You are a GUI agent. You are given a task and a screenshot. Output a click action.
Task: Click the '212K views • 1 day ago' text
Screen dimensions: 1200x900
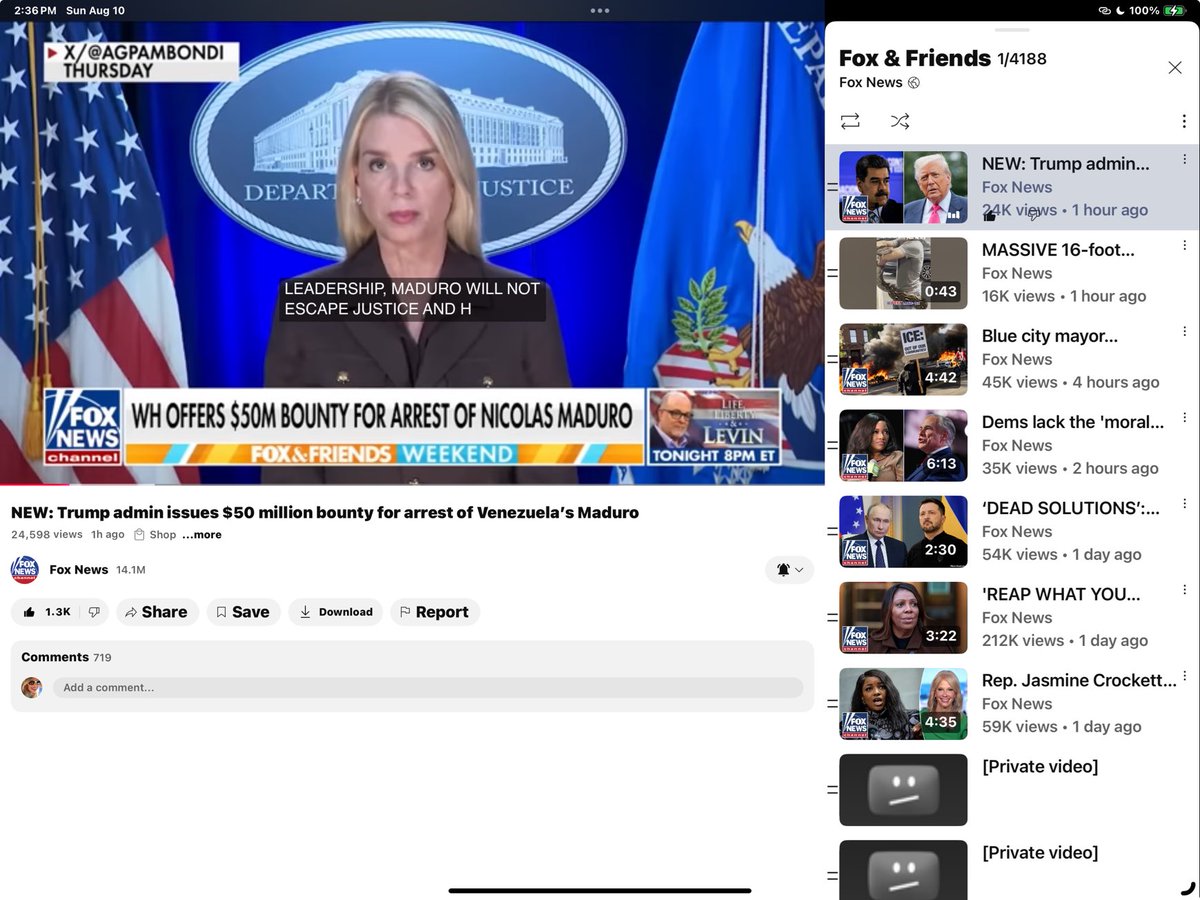[x=1065, y=640]
